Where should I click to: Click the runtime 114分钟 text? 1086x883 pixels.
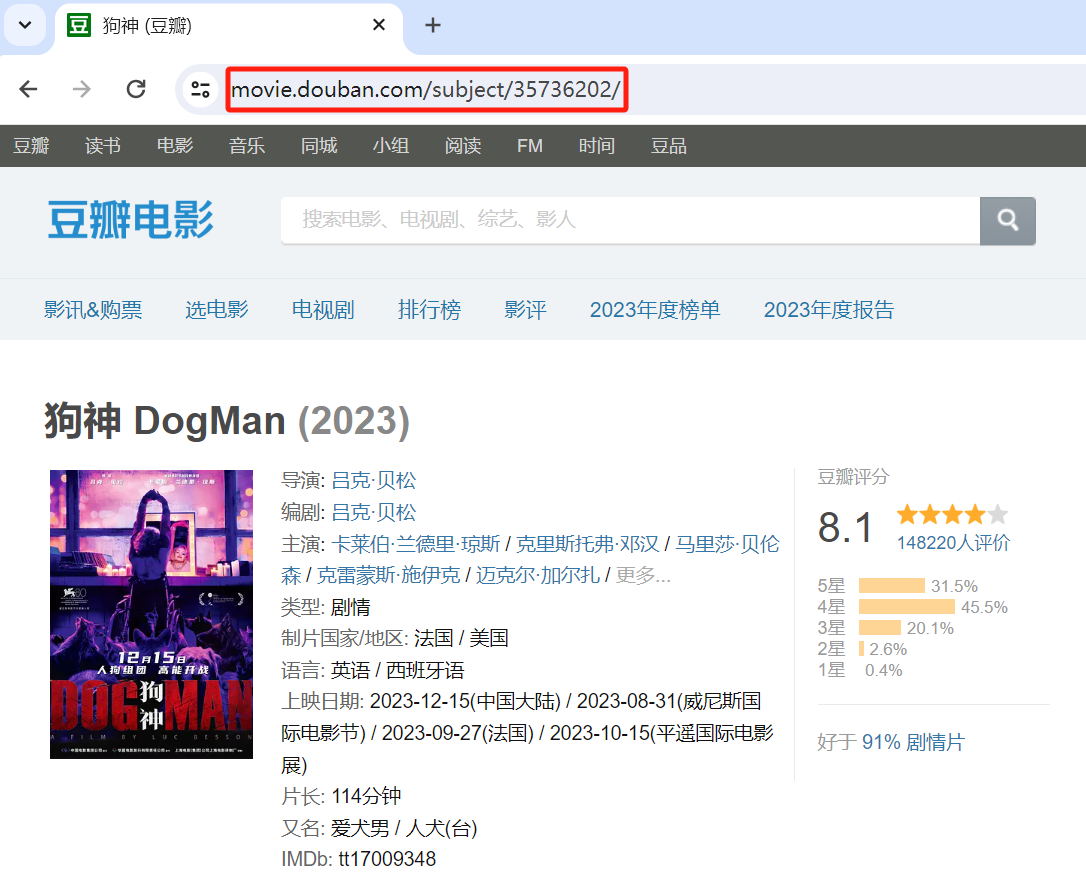coord(366,796)
